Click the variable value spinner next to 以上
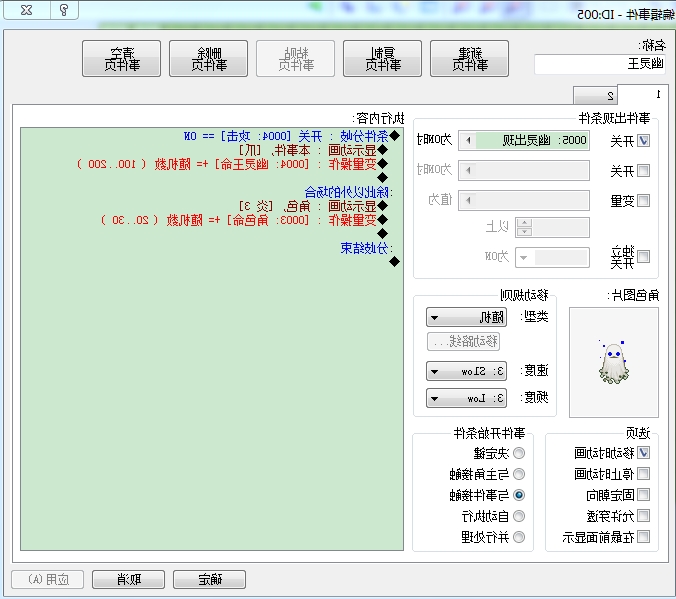 [524, 227]
